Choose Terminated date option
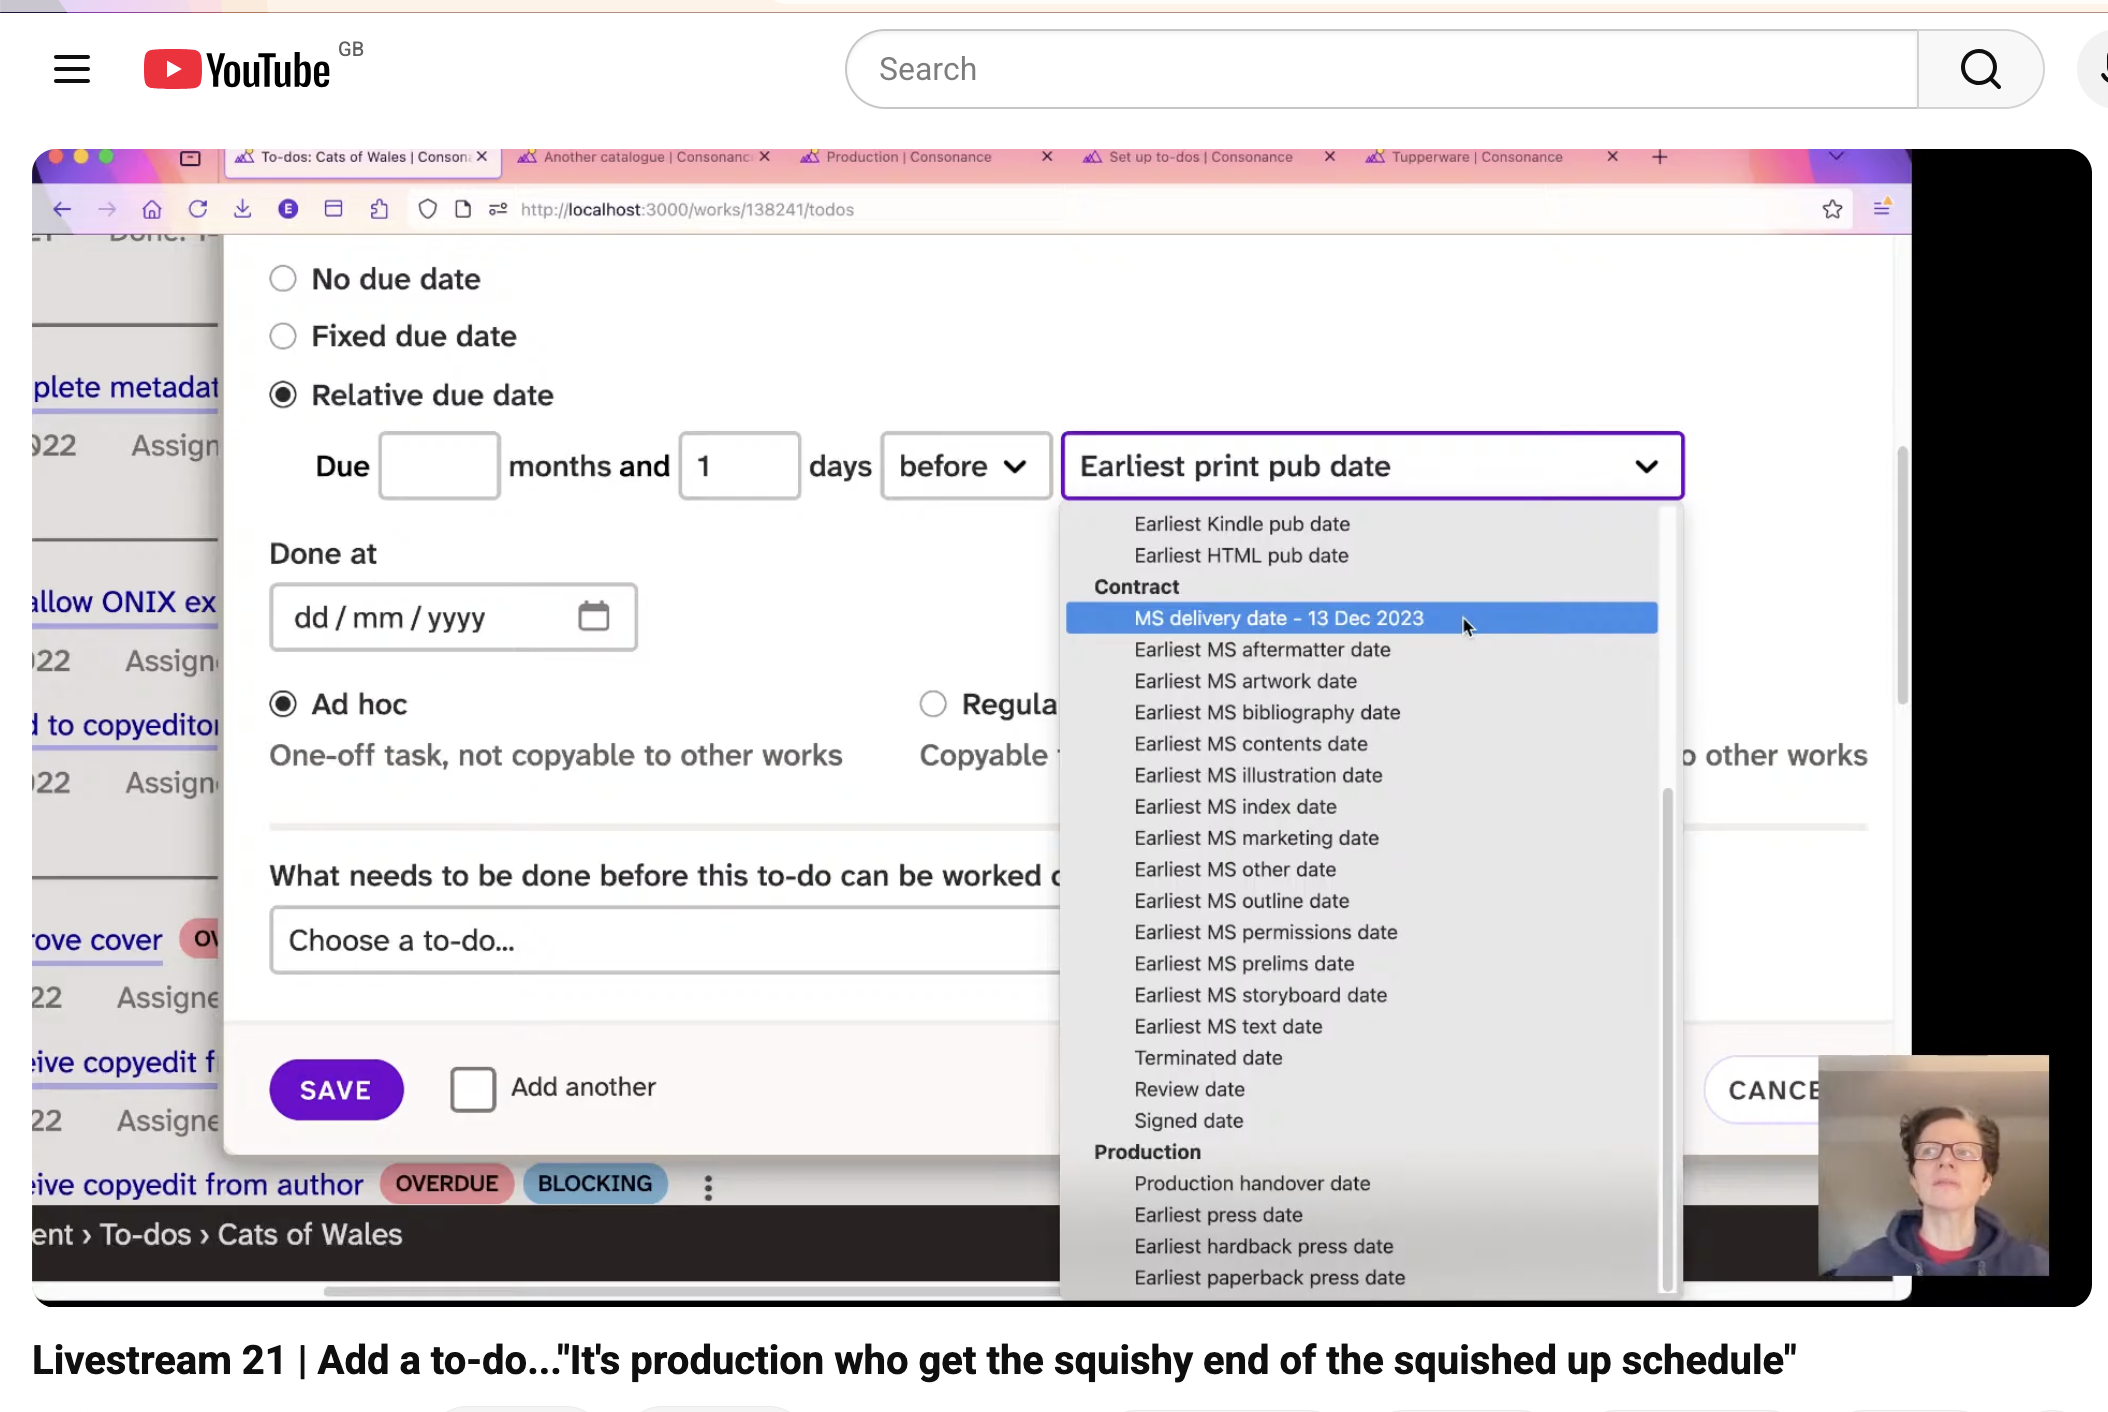Viewport: 2108px width, 1412px height. click(x=1208, y=1058)
